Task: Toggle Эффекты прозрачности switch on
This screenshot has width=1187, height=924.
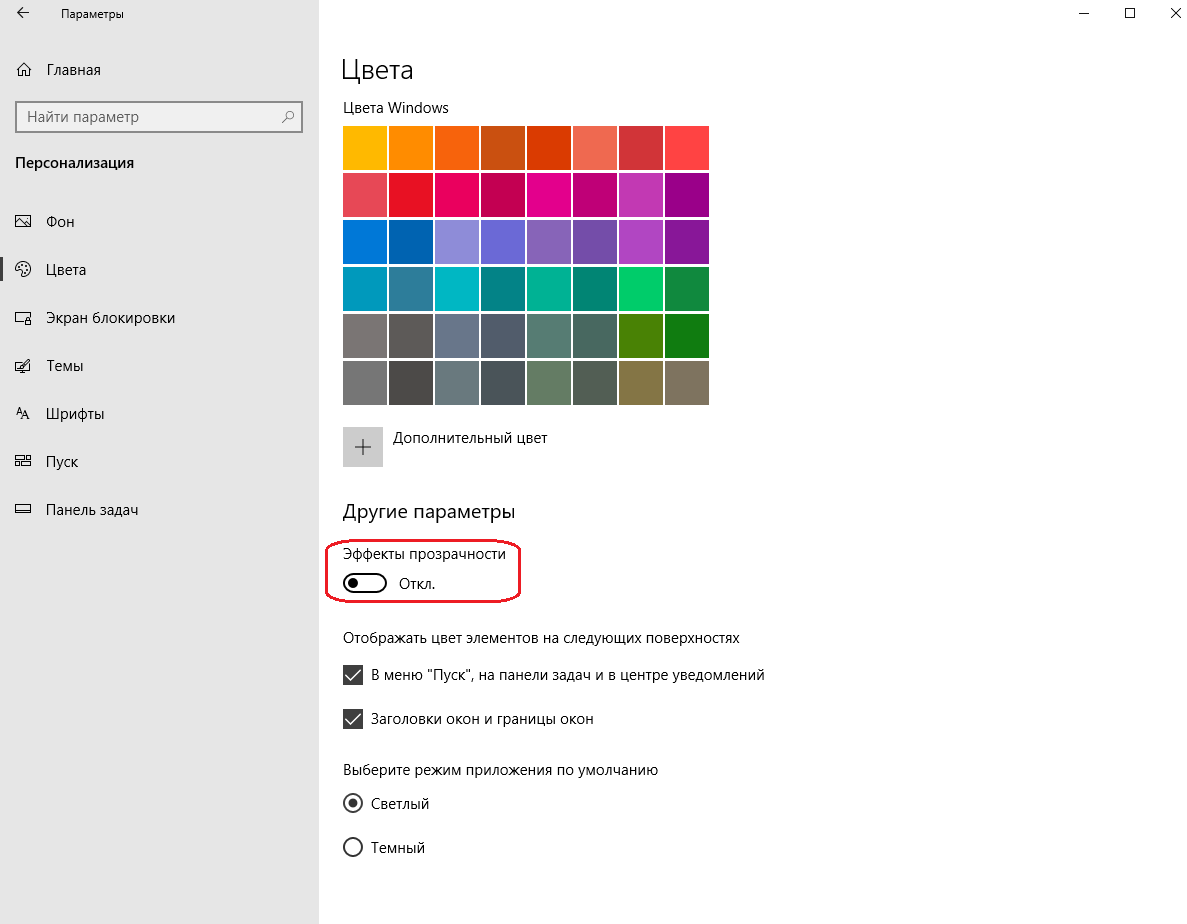Action: [x=365, y=583]
